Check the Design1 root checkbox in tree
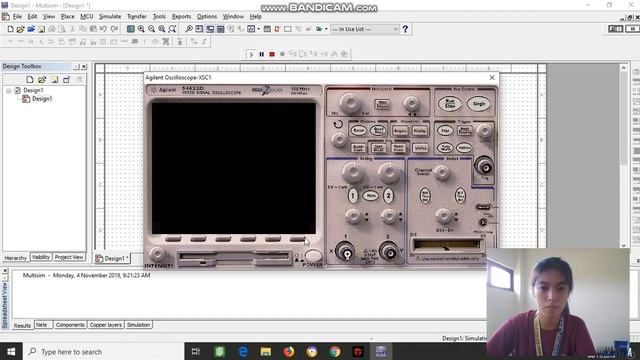Image resolution: width=640 pixels, height=360 pixels. coord(18,90)
